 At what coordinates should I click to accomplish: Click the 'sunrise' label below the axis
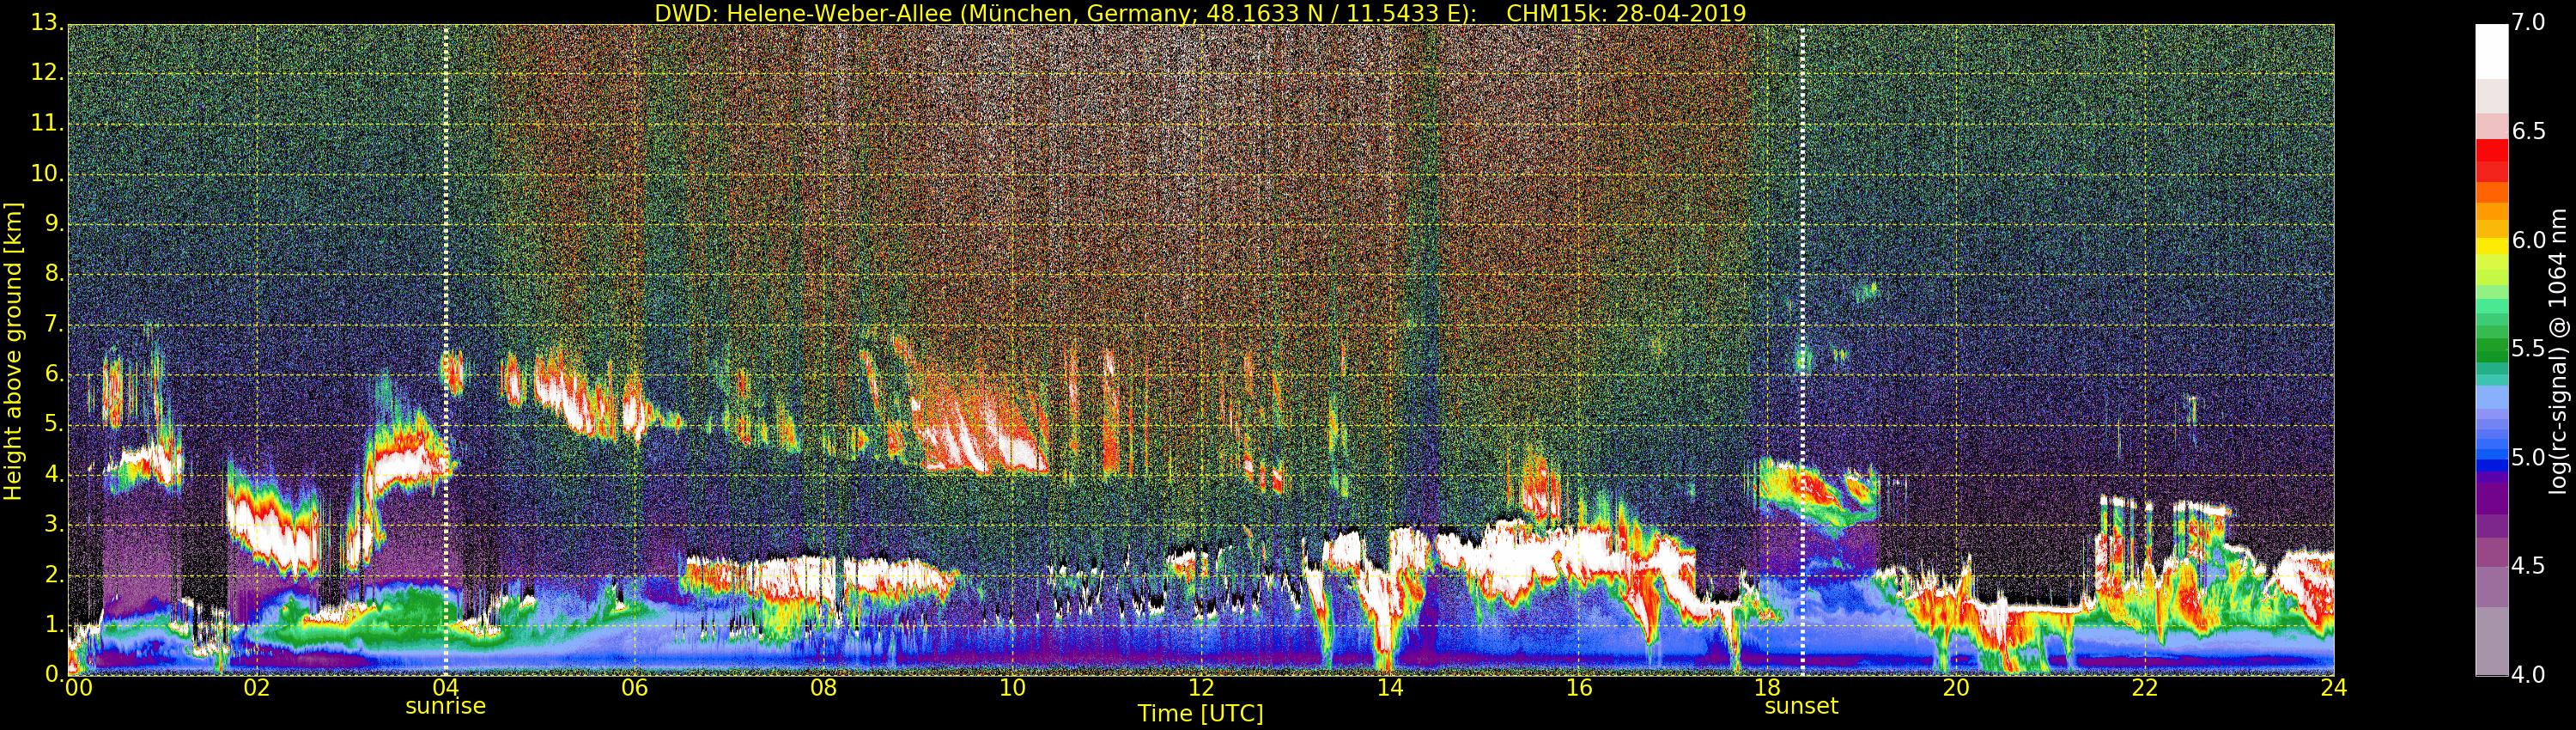(x=445, y=706)
